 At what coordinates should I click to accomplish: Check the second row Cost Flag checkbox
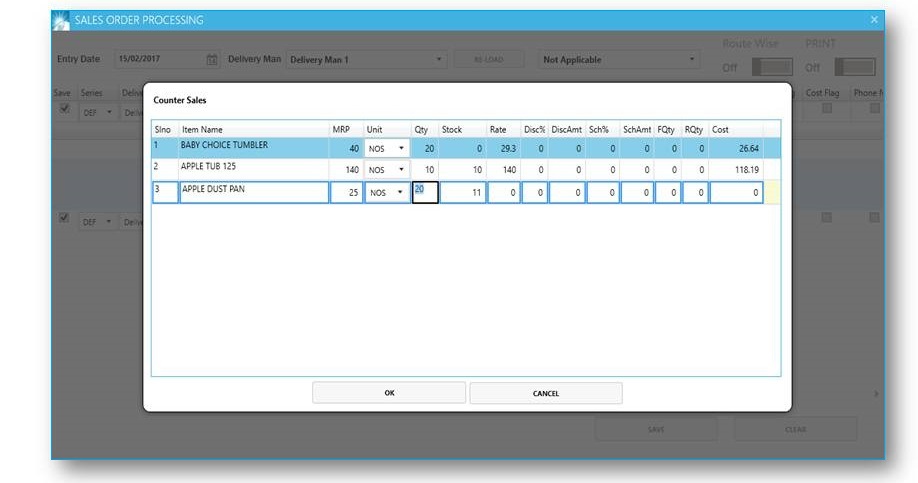826,217
